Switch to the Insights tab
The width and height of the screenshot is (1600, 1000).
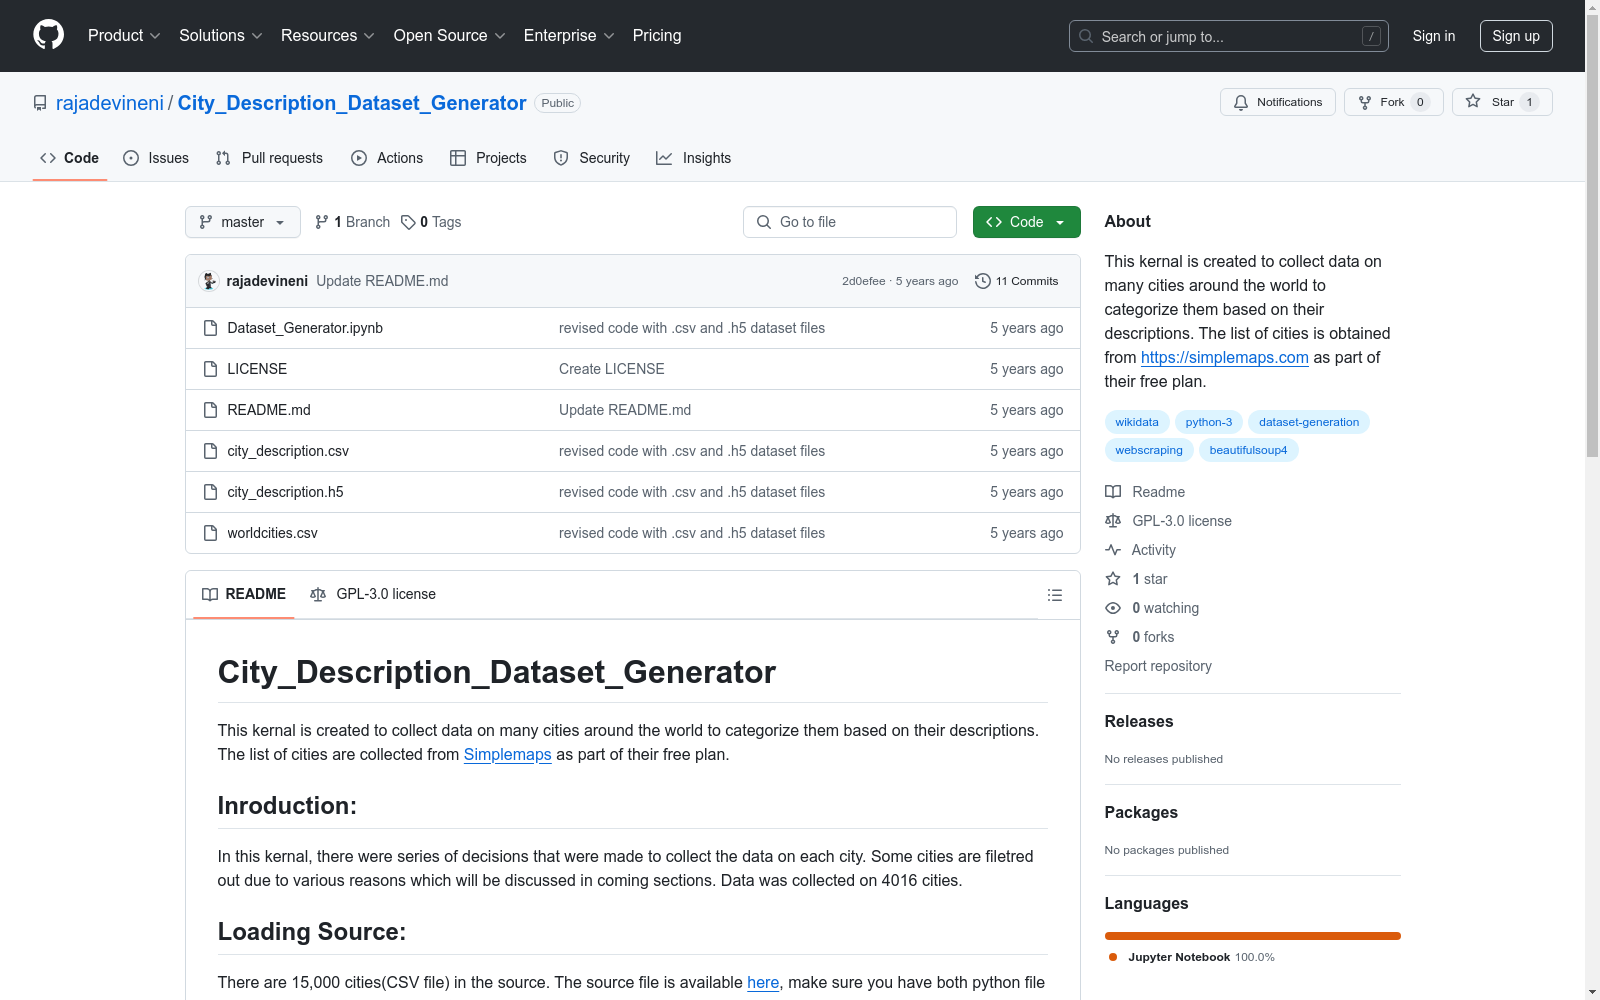694,158
